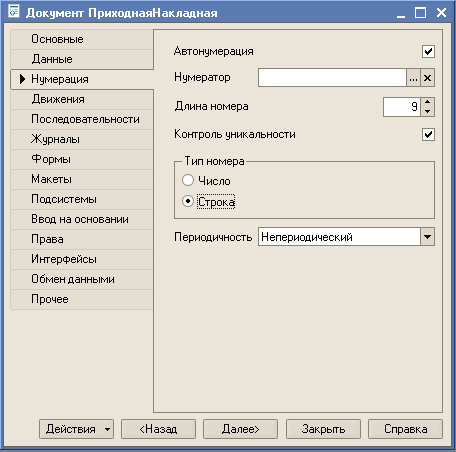Image resolution: width=456 pixels, height=452 pixels.
Task: Expand the Периодичность dropdown list
Action: coord(428,237)
